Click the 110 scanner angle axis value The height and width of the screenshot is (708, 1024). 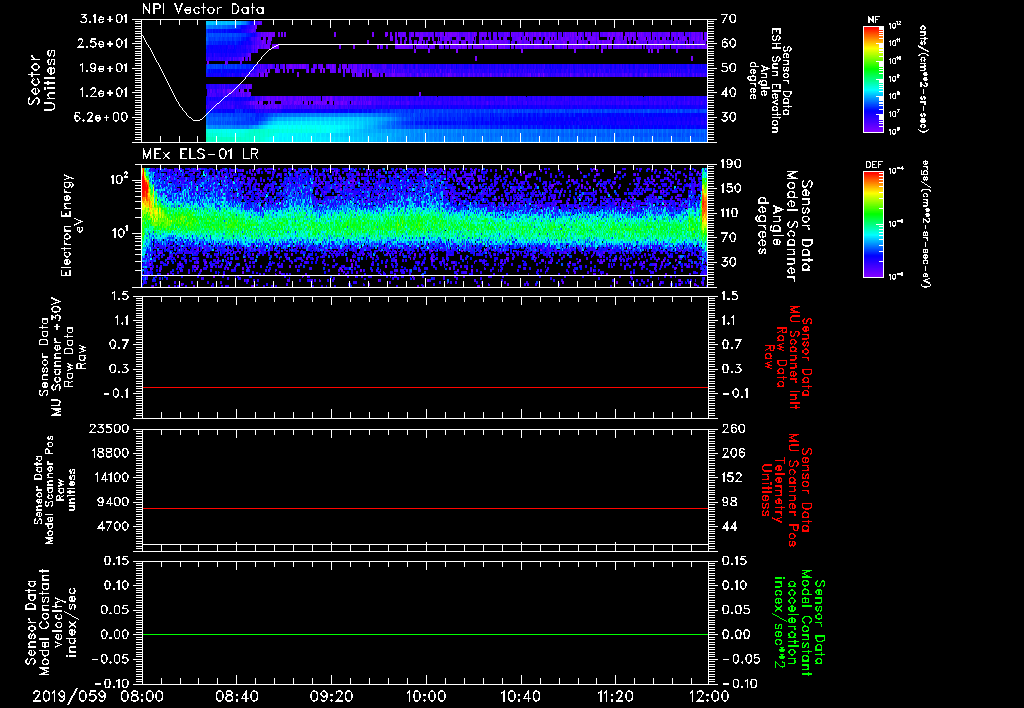coord(731,213)
